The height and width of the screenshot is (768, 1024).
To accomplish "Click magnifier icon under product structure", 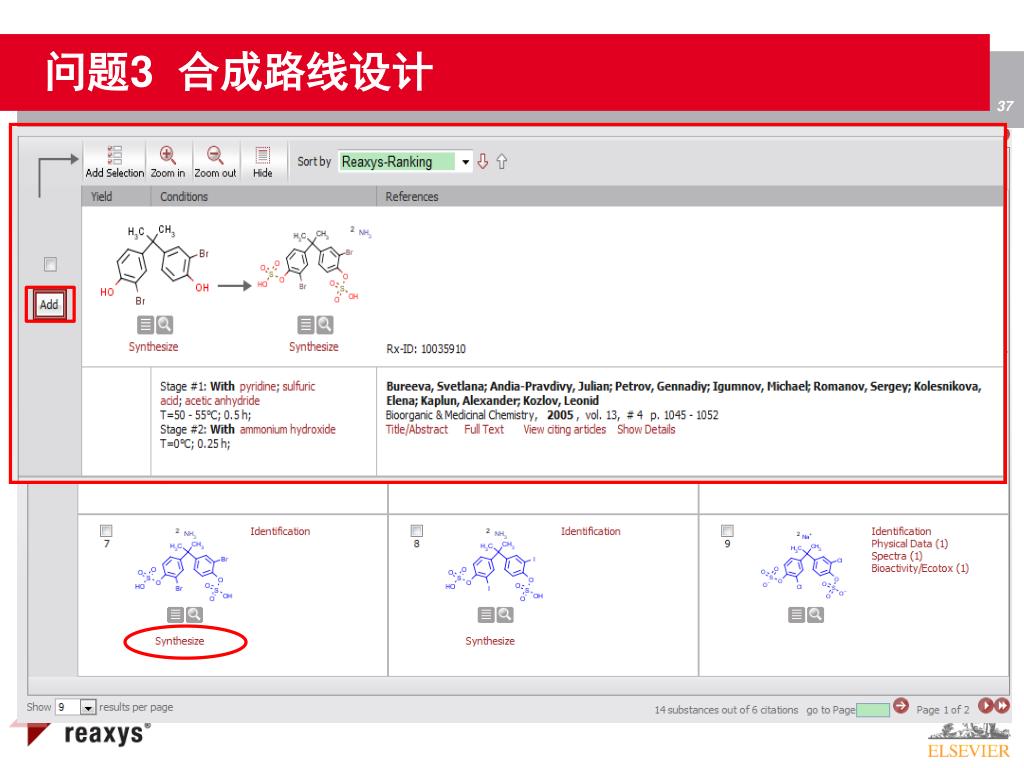I will pyautogui.click(x=325, y=325).
